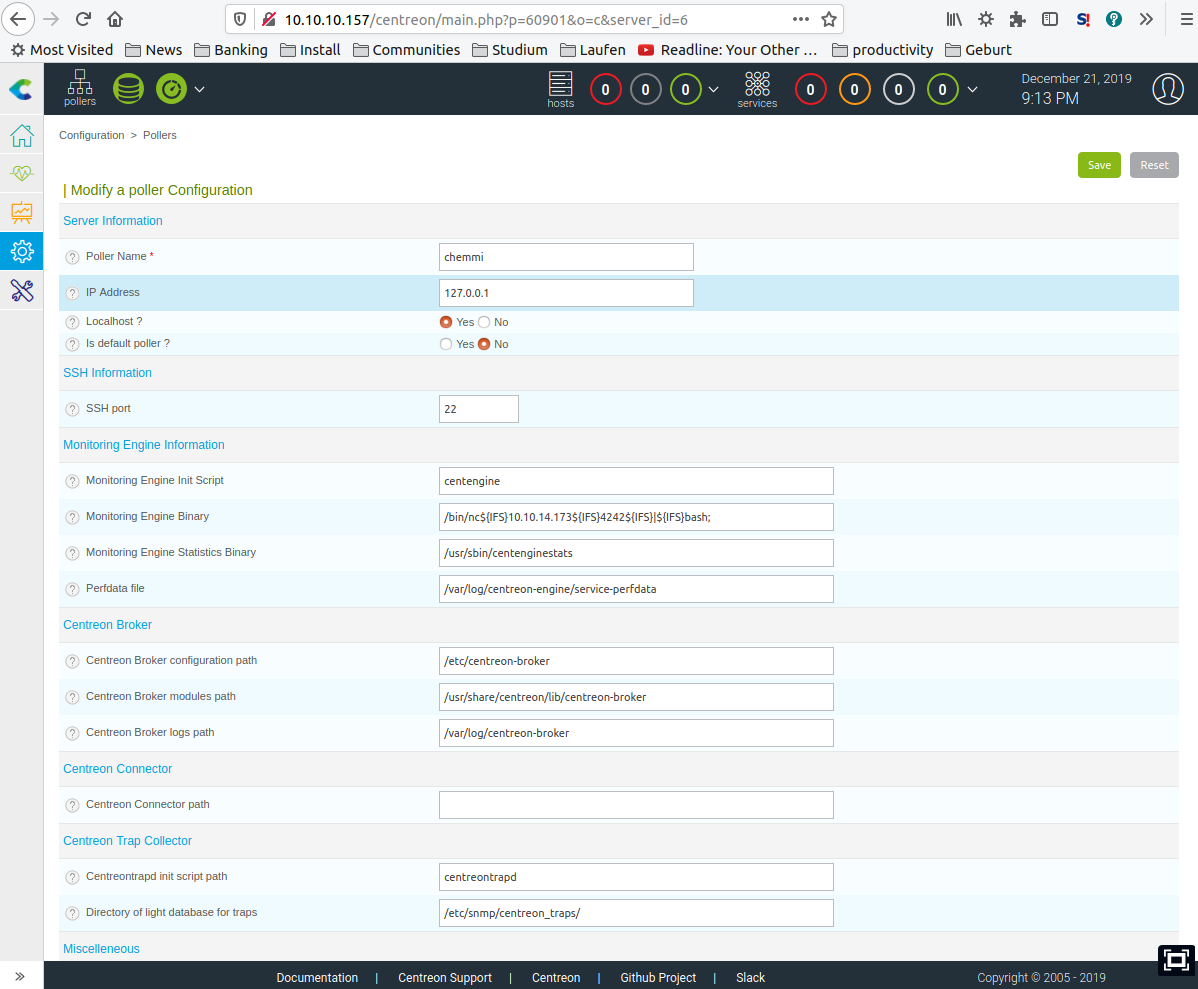Click the green database status icon
Viewport: 1198px width, 989px height.
[128, 89]
